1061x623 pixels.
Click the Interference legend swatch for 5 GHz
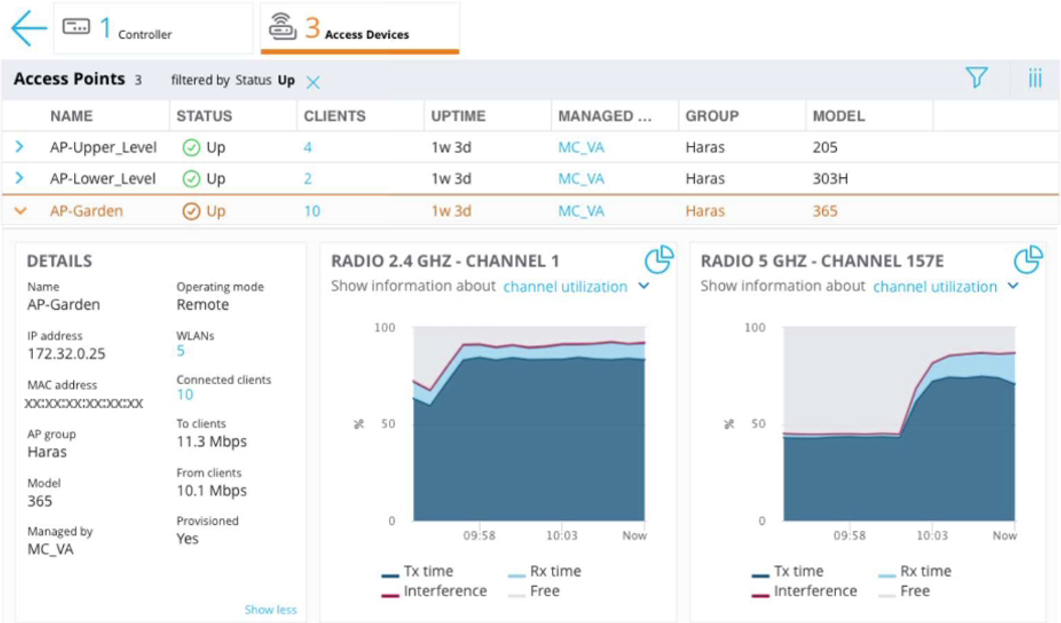760,595
